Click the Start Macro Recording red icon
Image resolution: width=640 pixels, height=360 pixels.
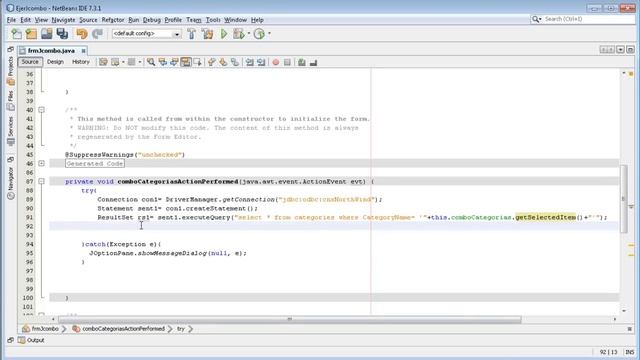point(276,62)
